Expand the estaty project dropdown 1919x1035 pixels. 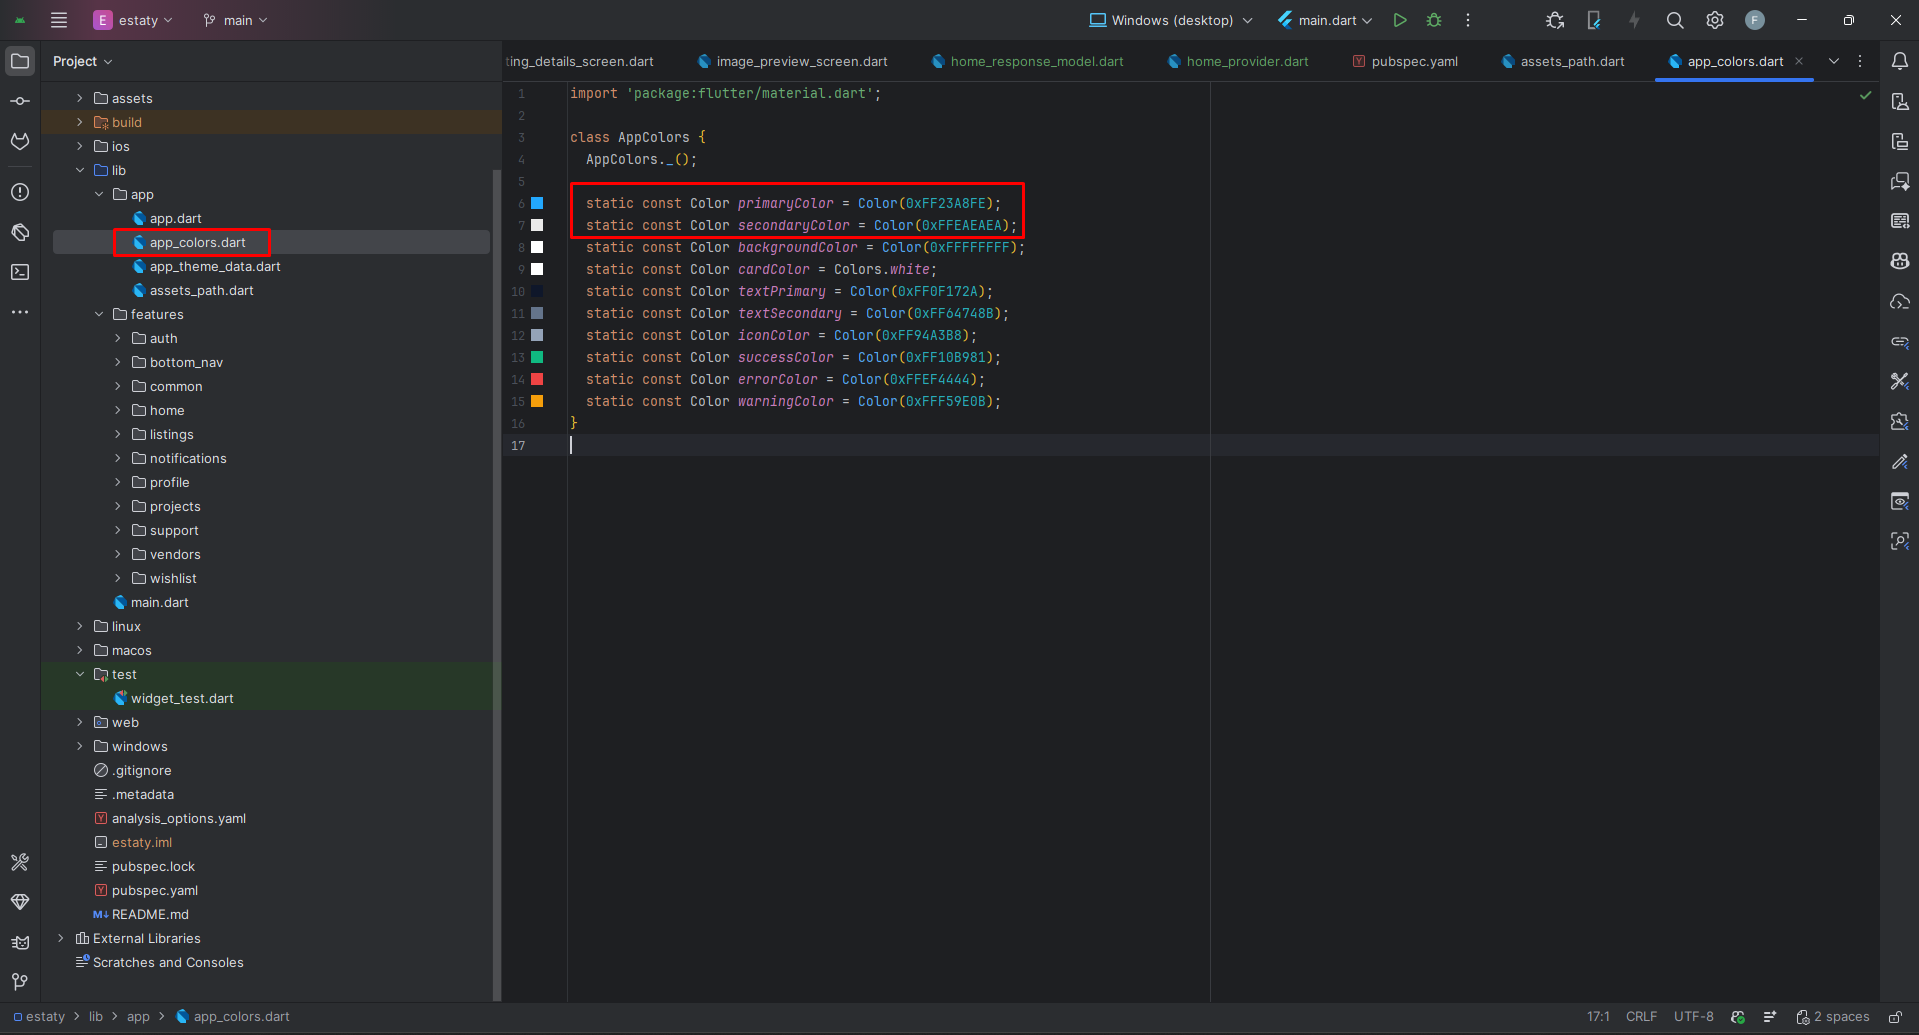point(133,20)
